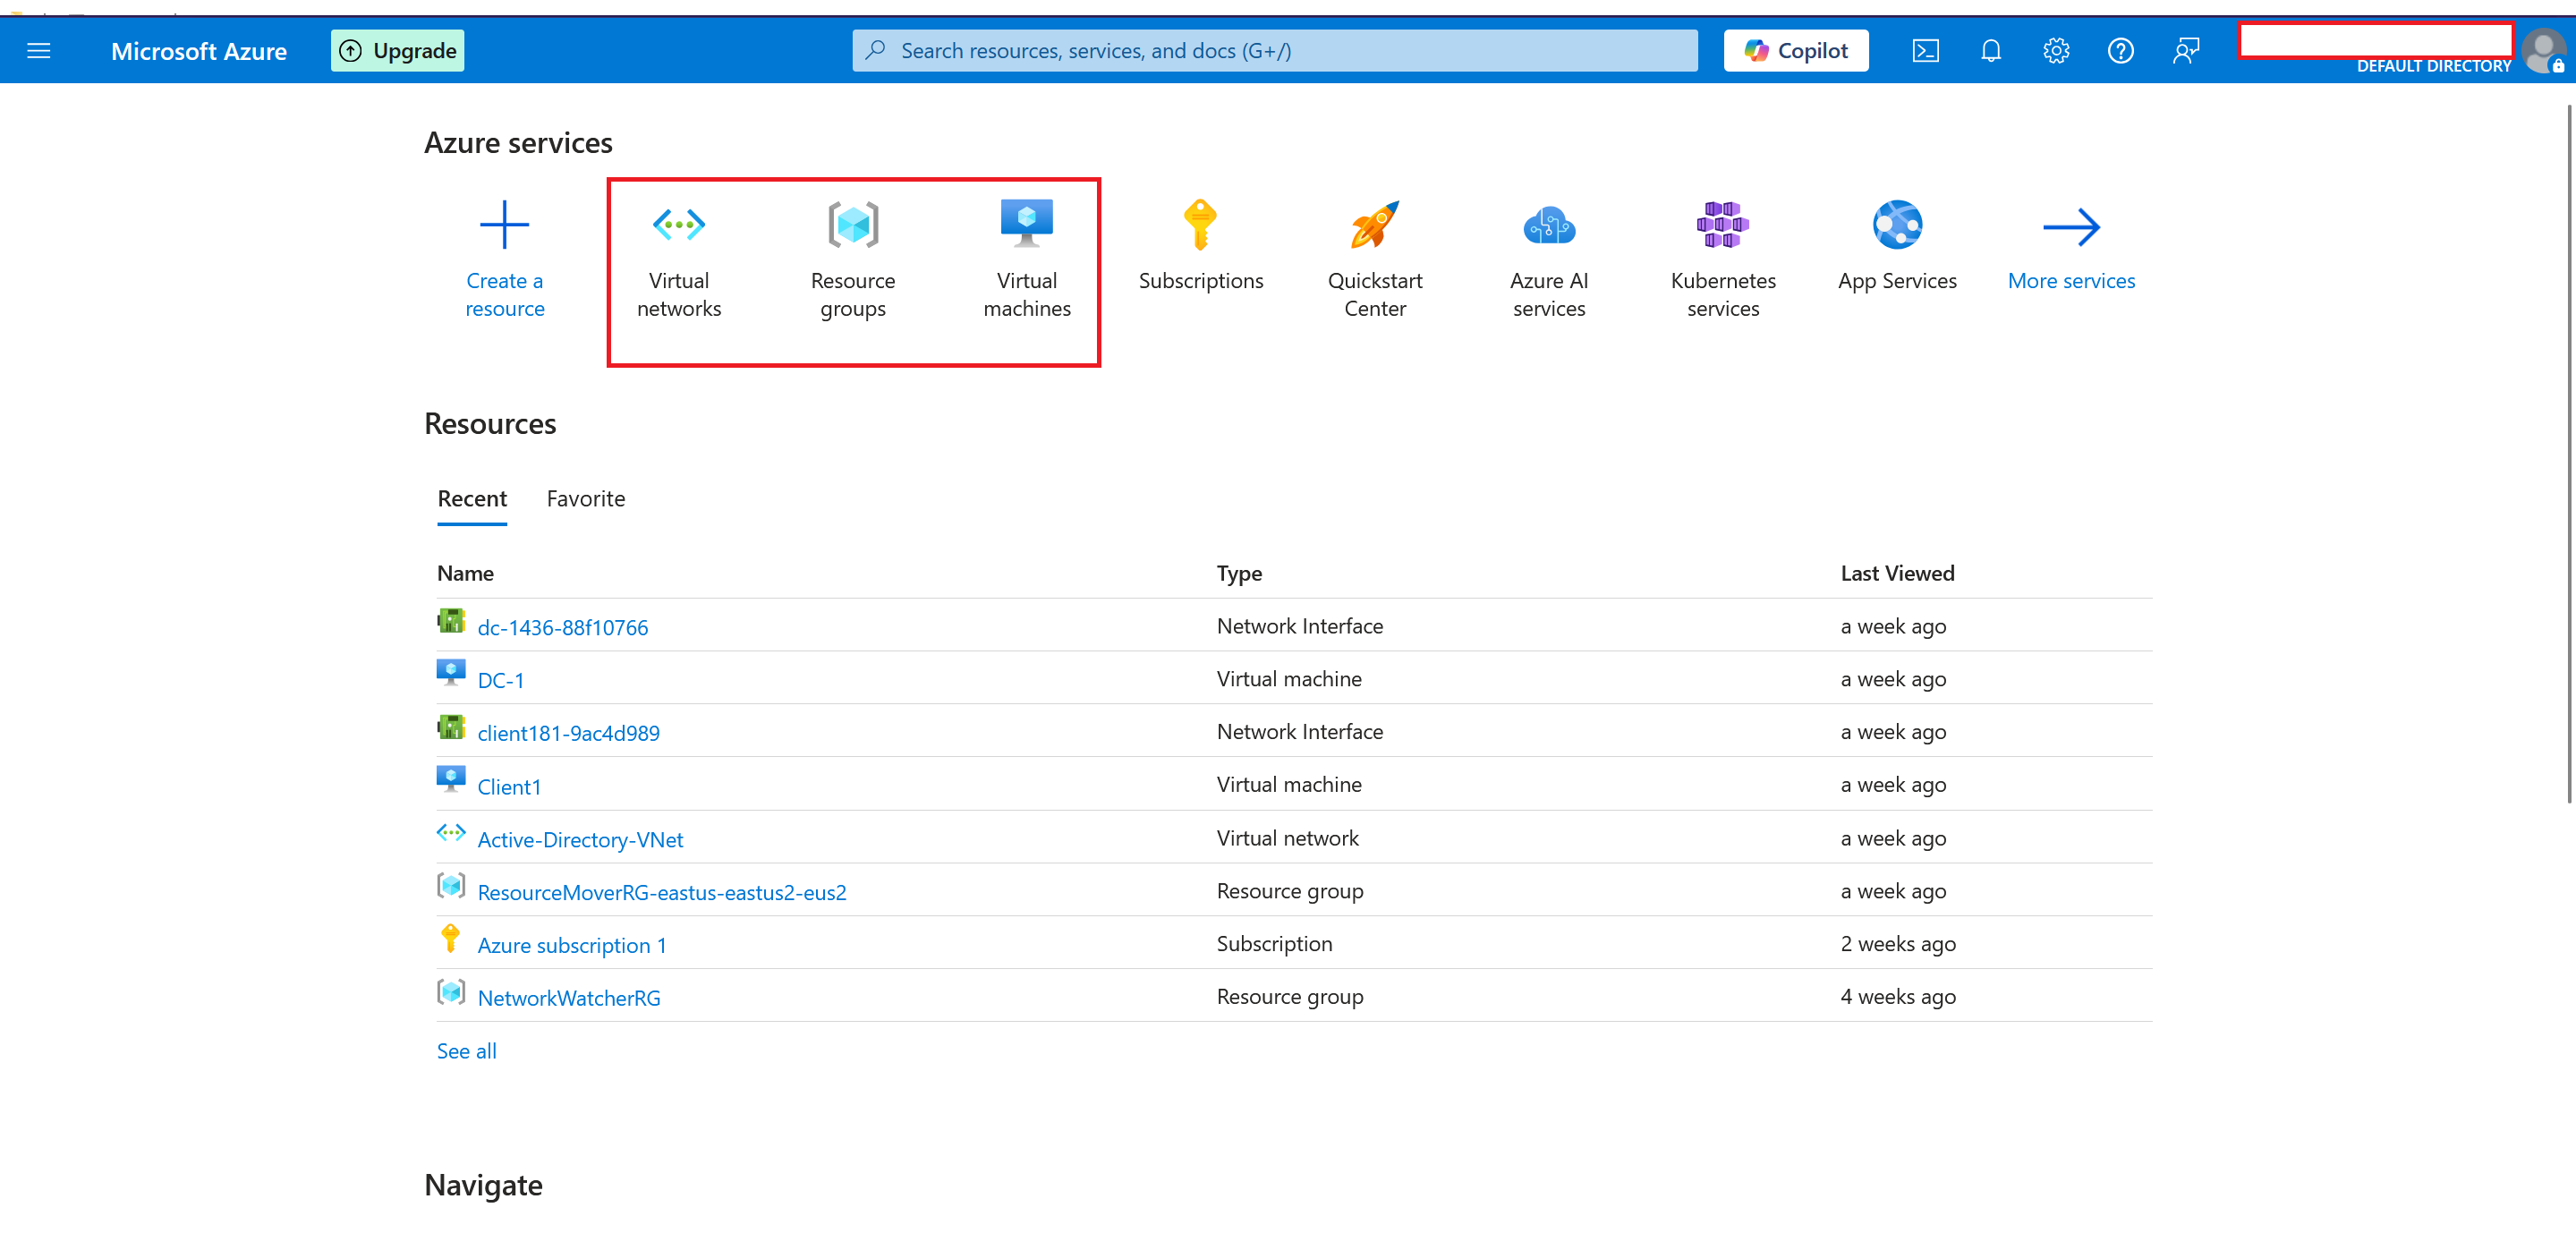The width and height of the screenshot is (2576, 1250).
Task: Open the Client1 virtual machine
Action: click(509, 788)
